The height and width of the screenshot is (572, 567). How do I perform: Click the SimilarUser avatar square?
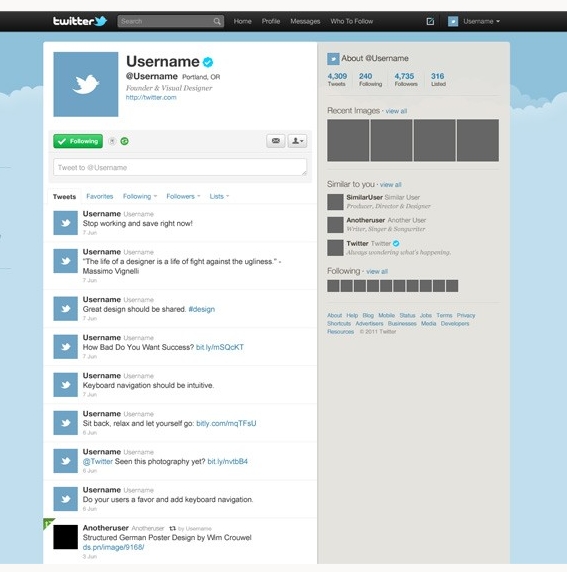335,202
